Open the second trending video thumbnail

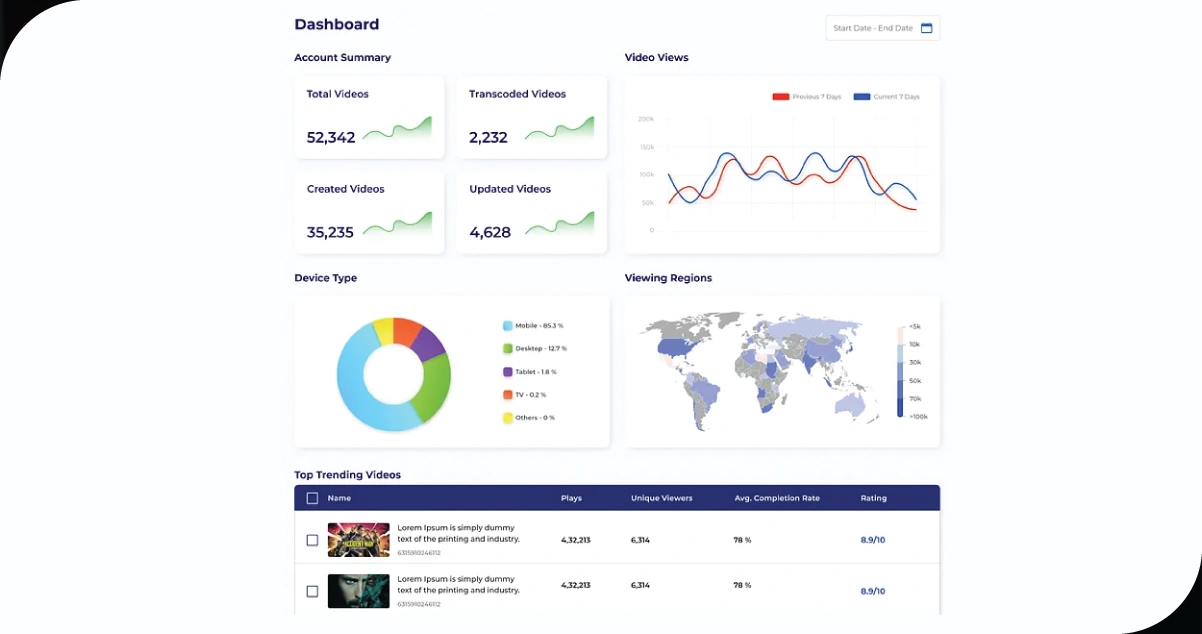coord(358,591)
